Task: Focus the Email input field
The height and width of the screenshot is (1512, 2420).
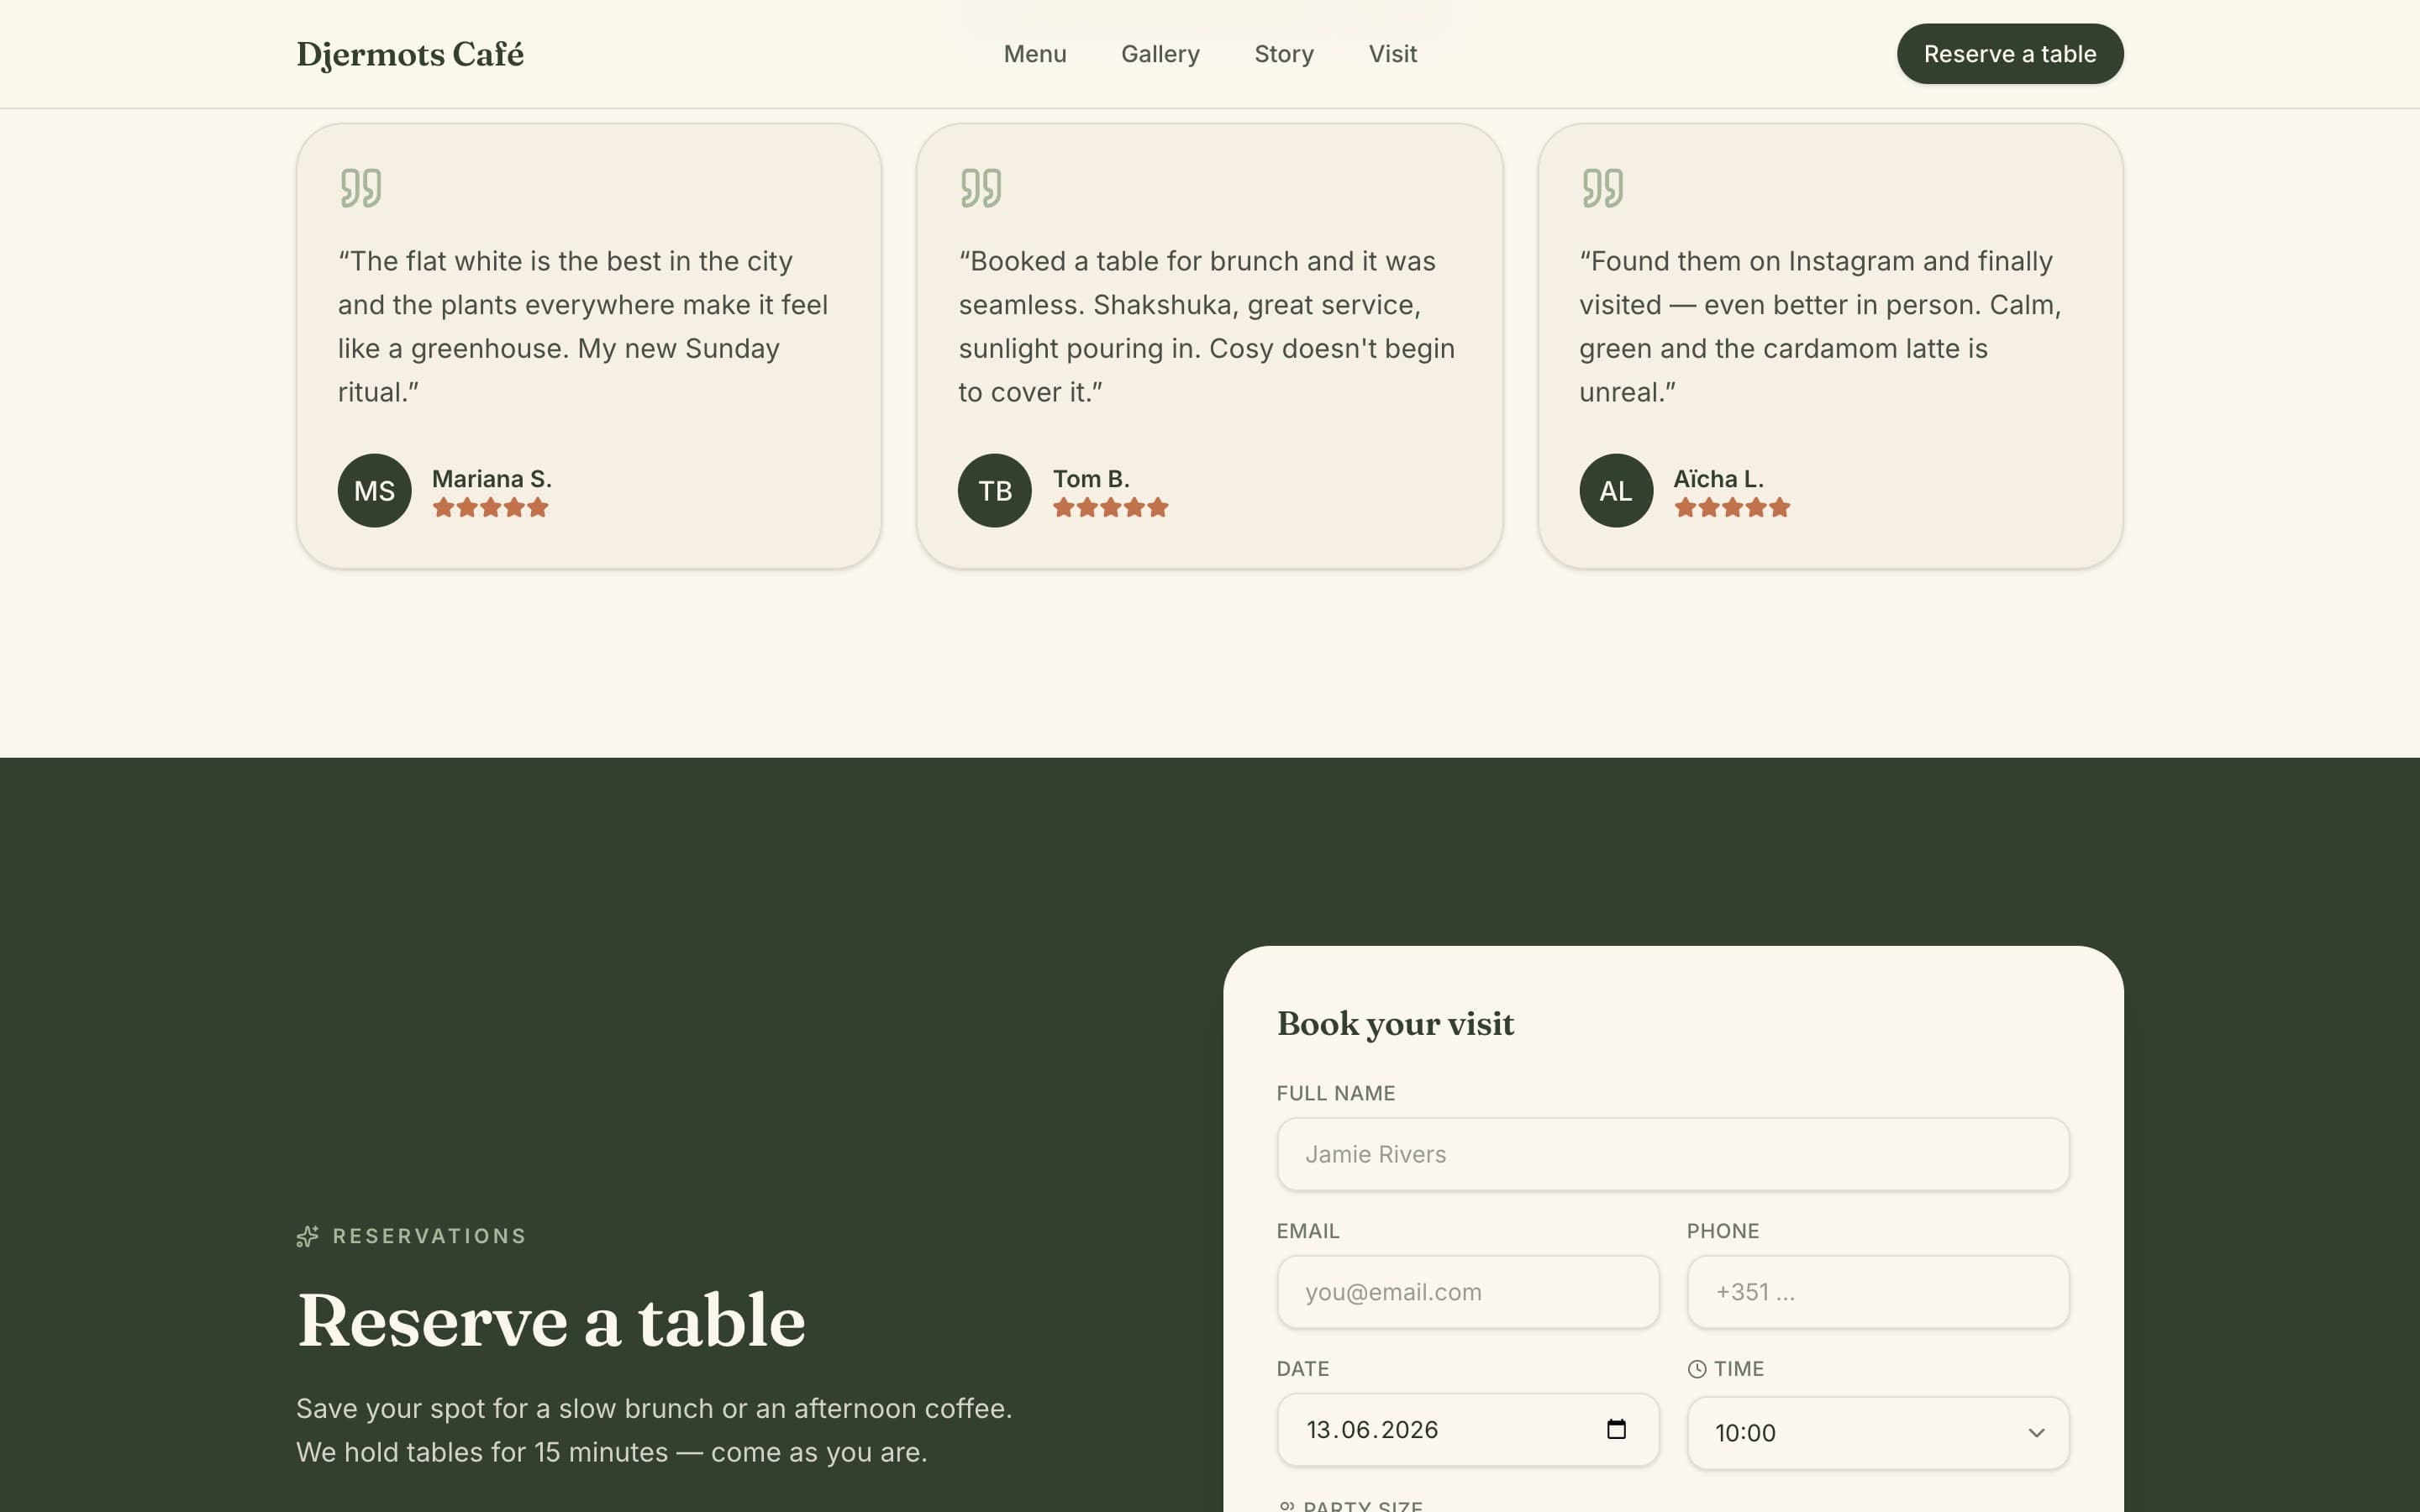Action: [x=1468, y=1292]
